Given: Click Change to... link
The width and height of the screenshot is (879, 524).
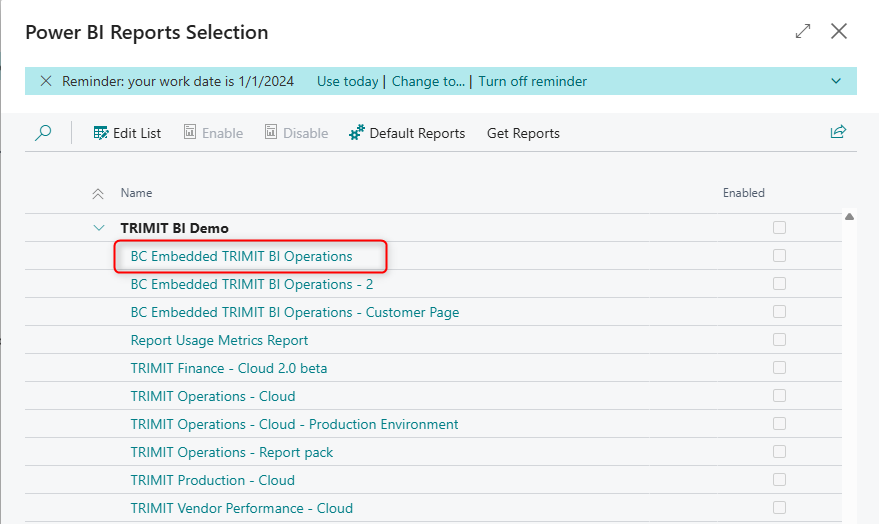Looking at the screenshot, I should pos(428,81).
